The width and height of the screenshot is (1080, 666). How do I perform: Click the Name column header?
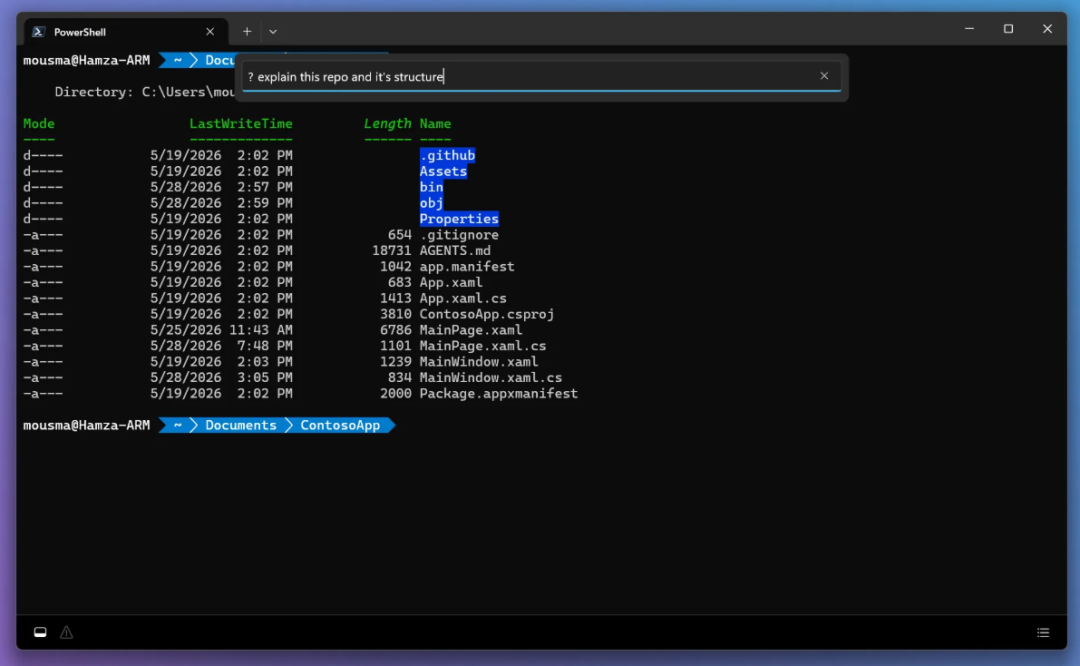pyautogui.click(x=435, y=123)
